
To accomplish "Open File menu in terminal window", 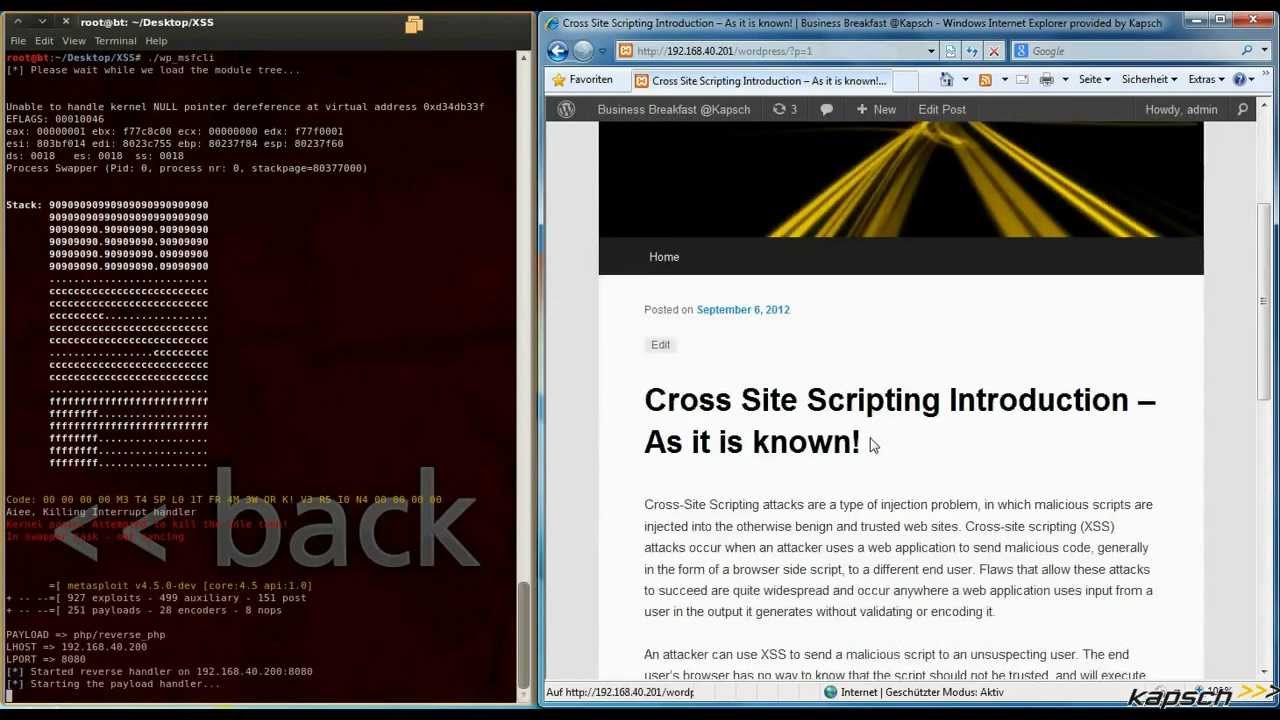I will coord(18,41).
